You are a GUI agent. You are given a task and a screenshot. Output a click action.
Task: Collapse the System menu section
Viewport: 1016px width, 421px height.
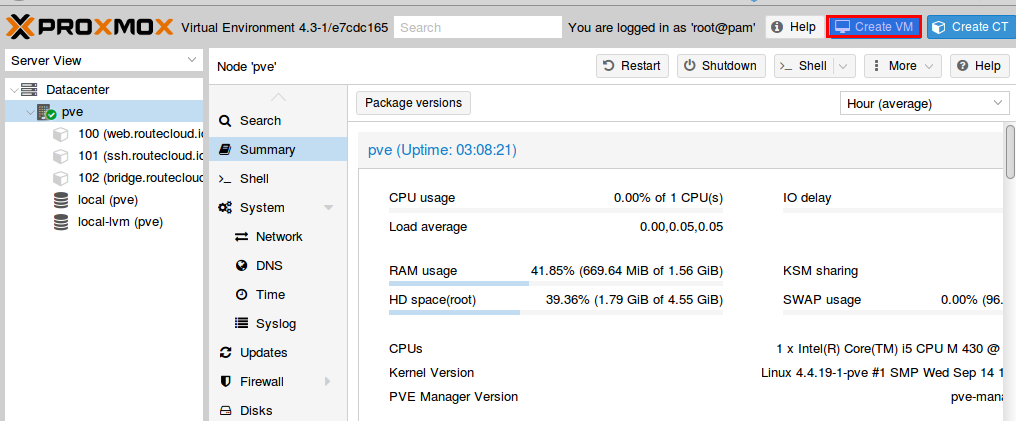[328, 208]
